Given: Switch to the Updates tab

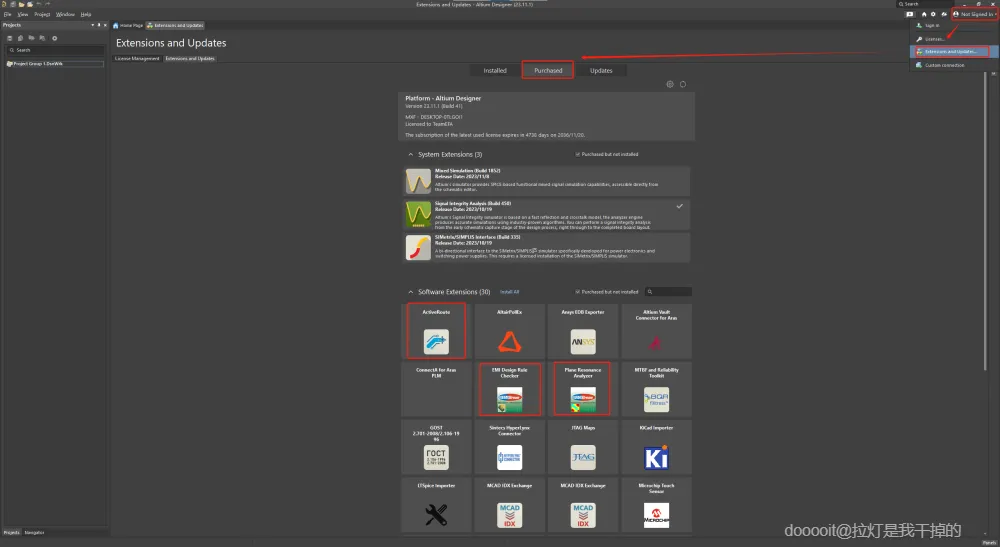Looking at the screenshot, I should coord(601,70).
